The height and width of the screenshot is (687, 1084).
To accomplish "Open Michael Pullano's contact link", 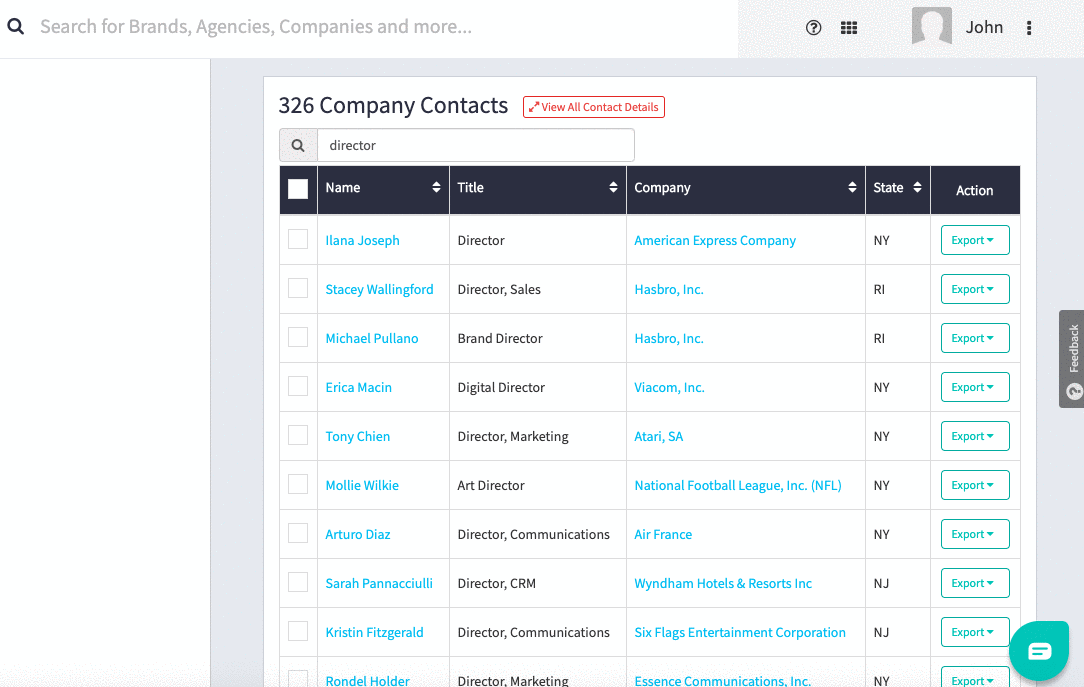I will (x=372, y=339).
